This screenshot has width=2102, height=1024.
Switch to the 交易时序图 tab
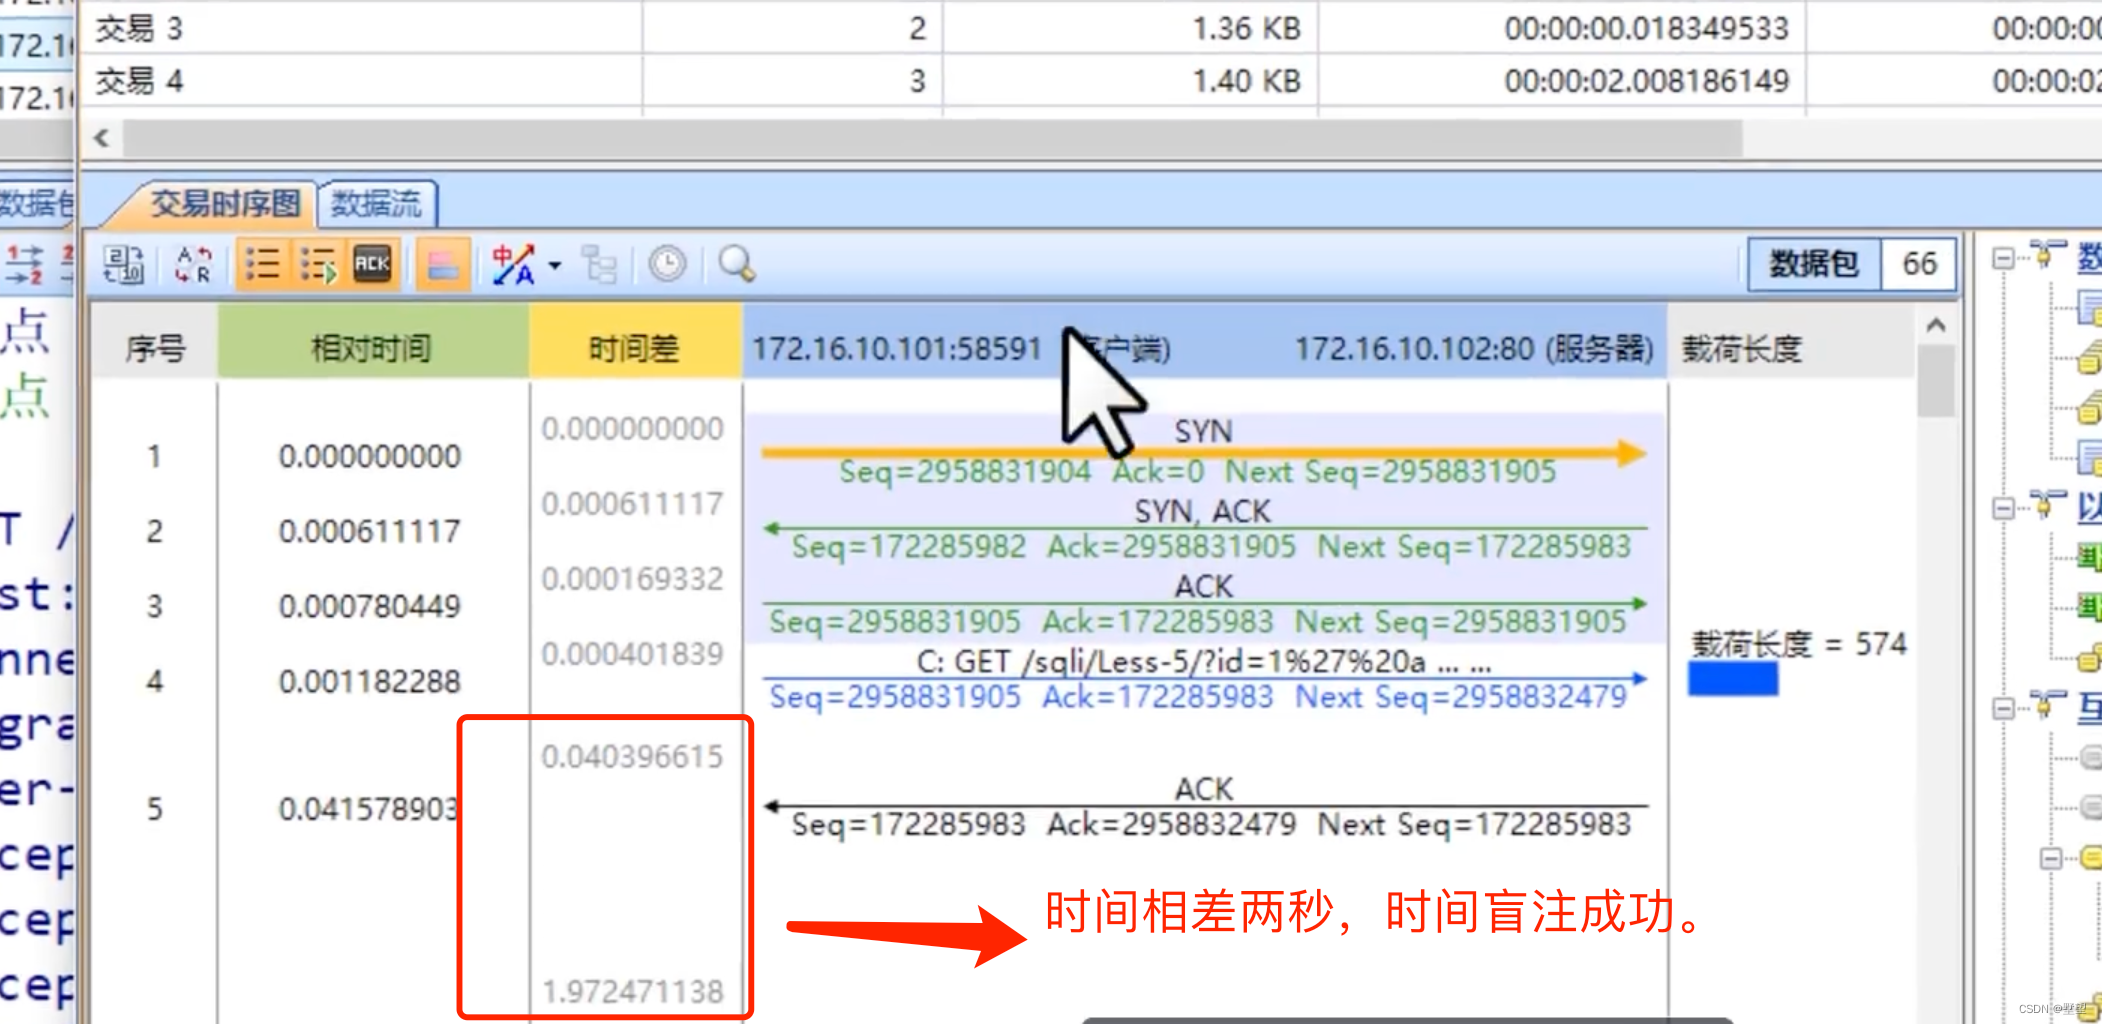pyautogui.click(x=224, y=204)
